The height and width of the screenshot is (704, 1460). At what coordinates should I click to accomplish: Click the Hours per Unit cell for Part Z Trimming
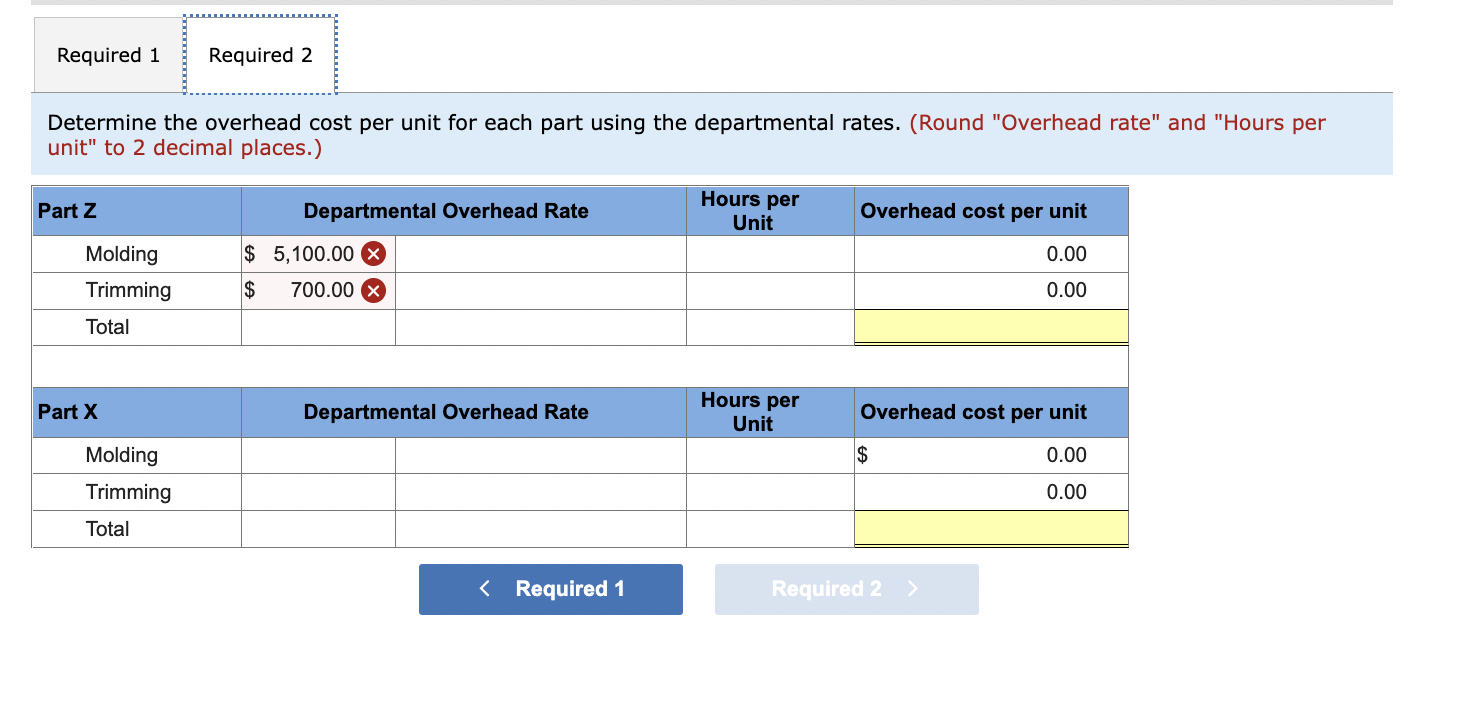[x=769, y=290]
